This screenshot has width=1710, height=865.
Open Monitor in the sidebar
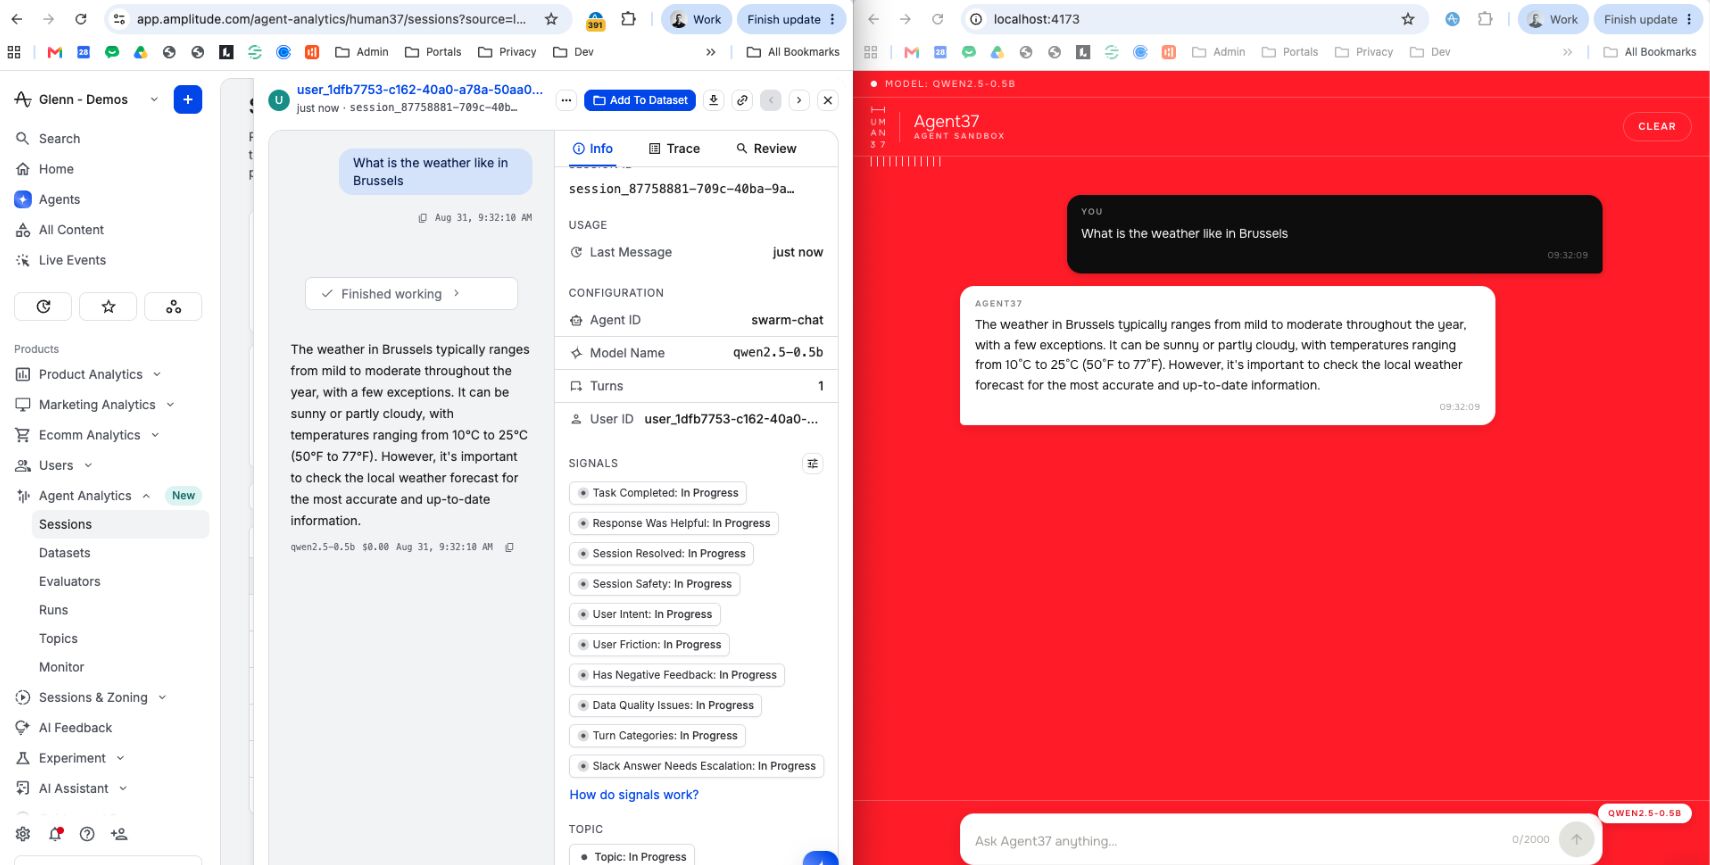(61, 667)
